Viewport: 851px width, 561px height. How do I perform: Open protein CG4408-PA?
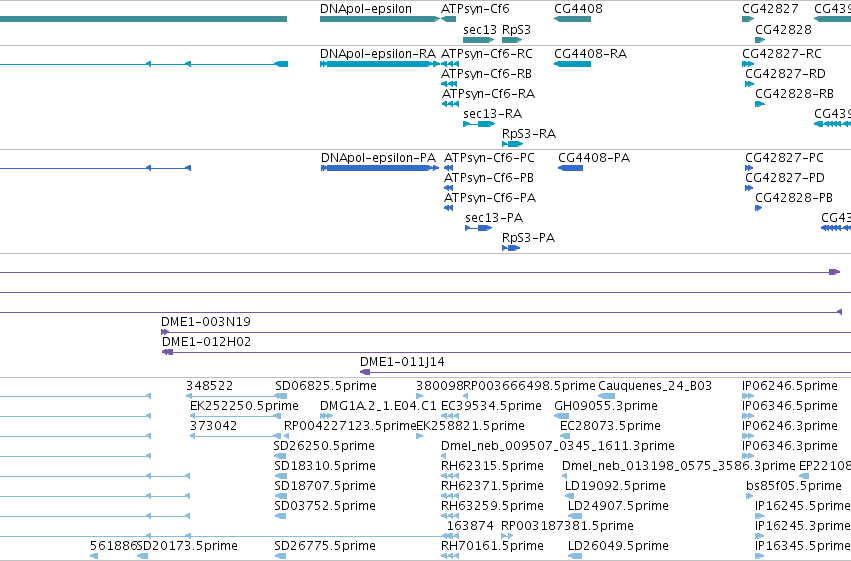pyautogui.click(x=594, y=158)
